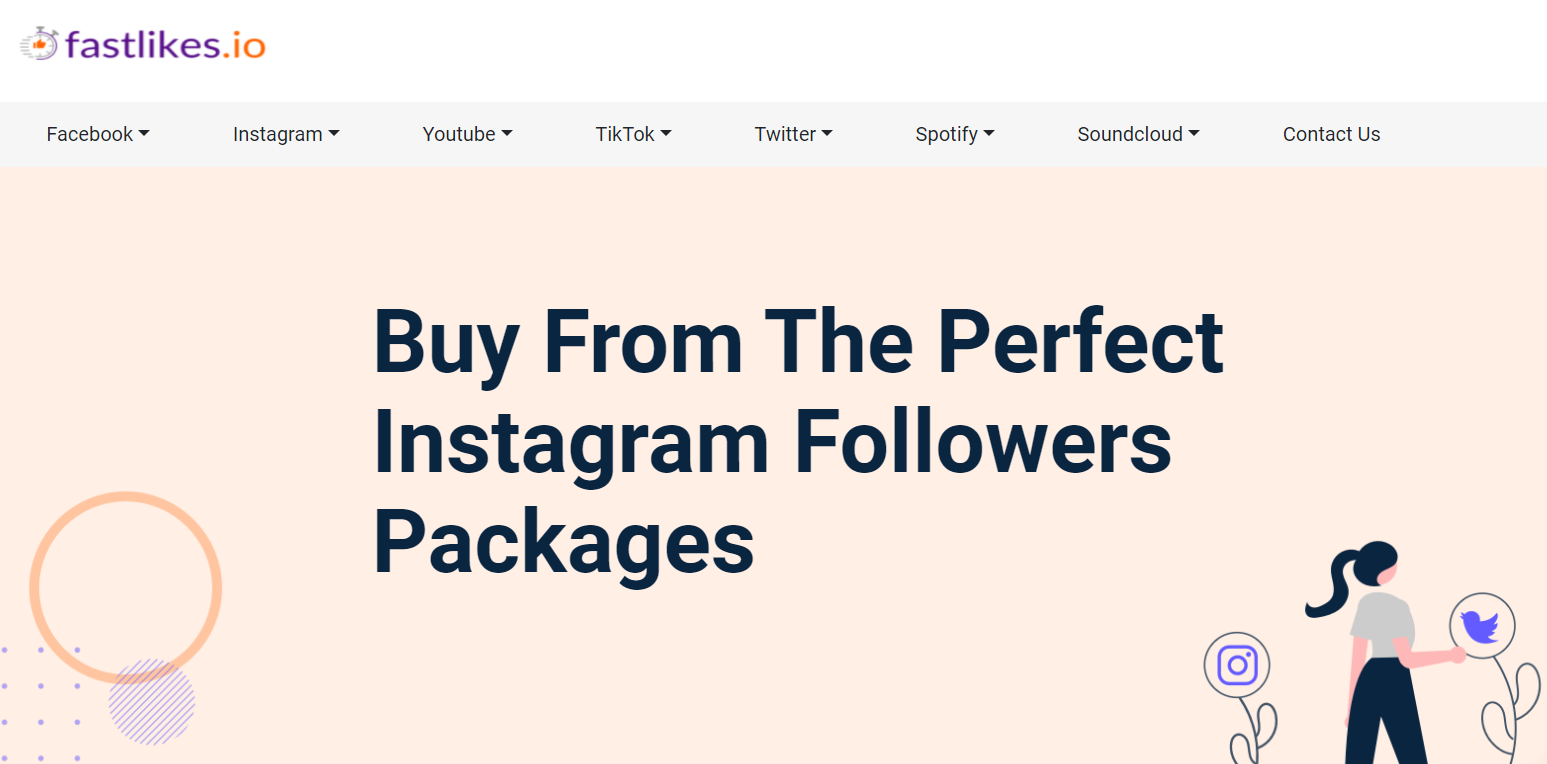Open the Youtube dropdown arrow
Image resolution: width=1547 pixels, height=764 pixels.
point(508,134)
